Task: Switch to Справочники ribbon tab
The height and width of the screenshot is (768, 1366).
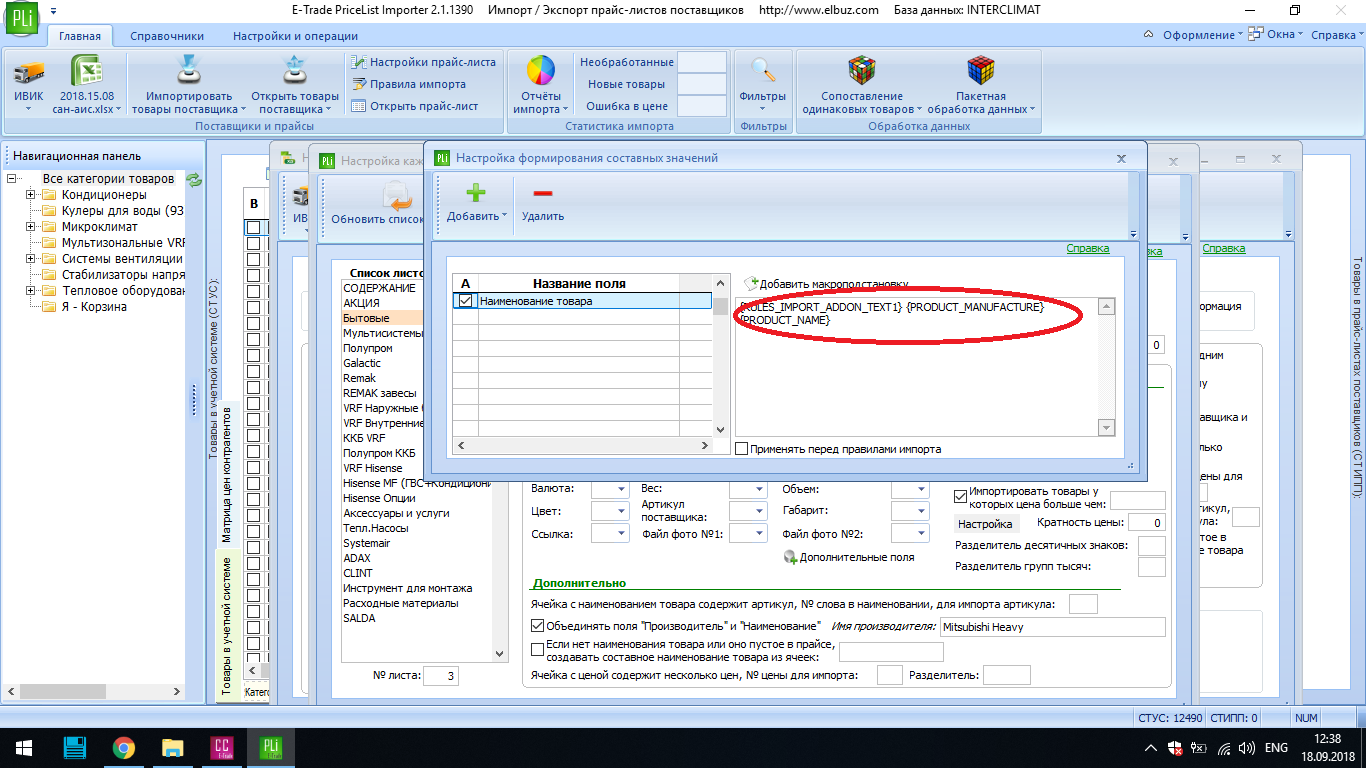Action: (x=167, y=36)
